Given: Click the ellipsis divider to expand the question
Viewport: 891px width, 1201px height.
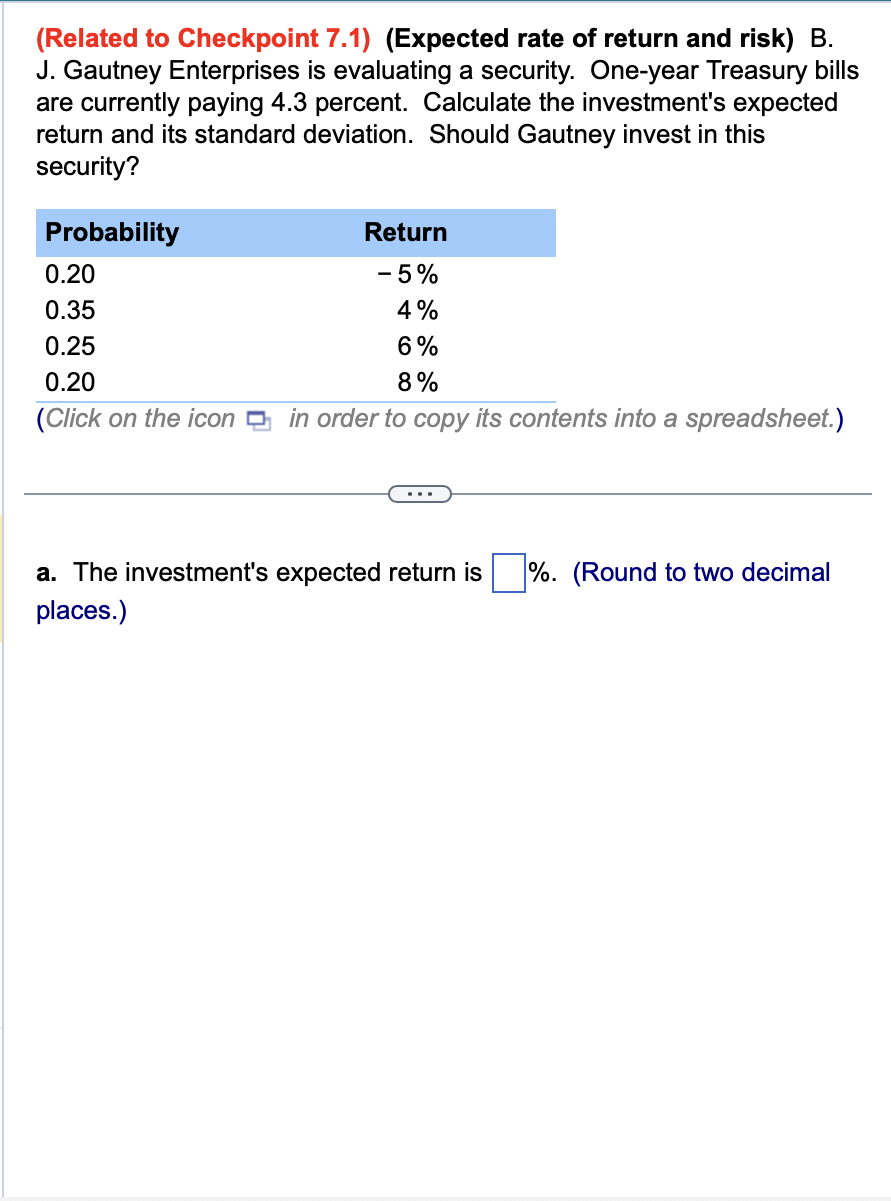Looking at the screenshot, I should point(421,493).
